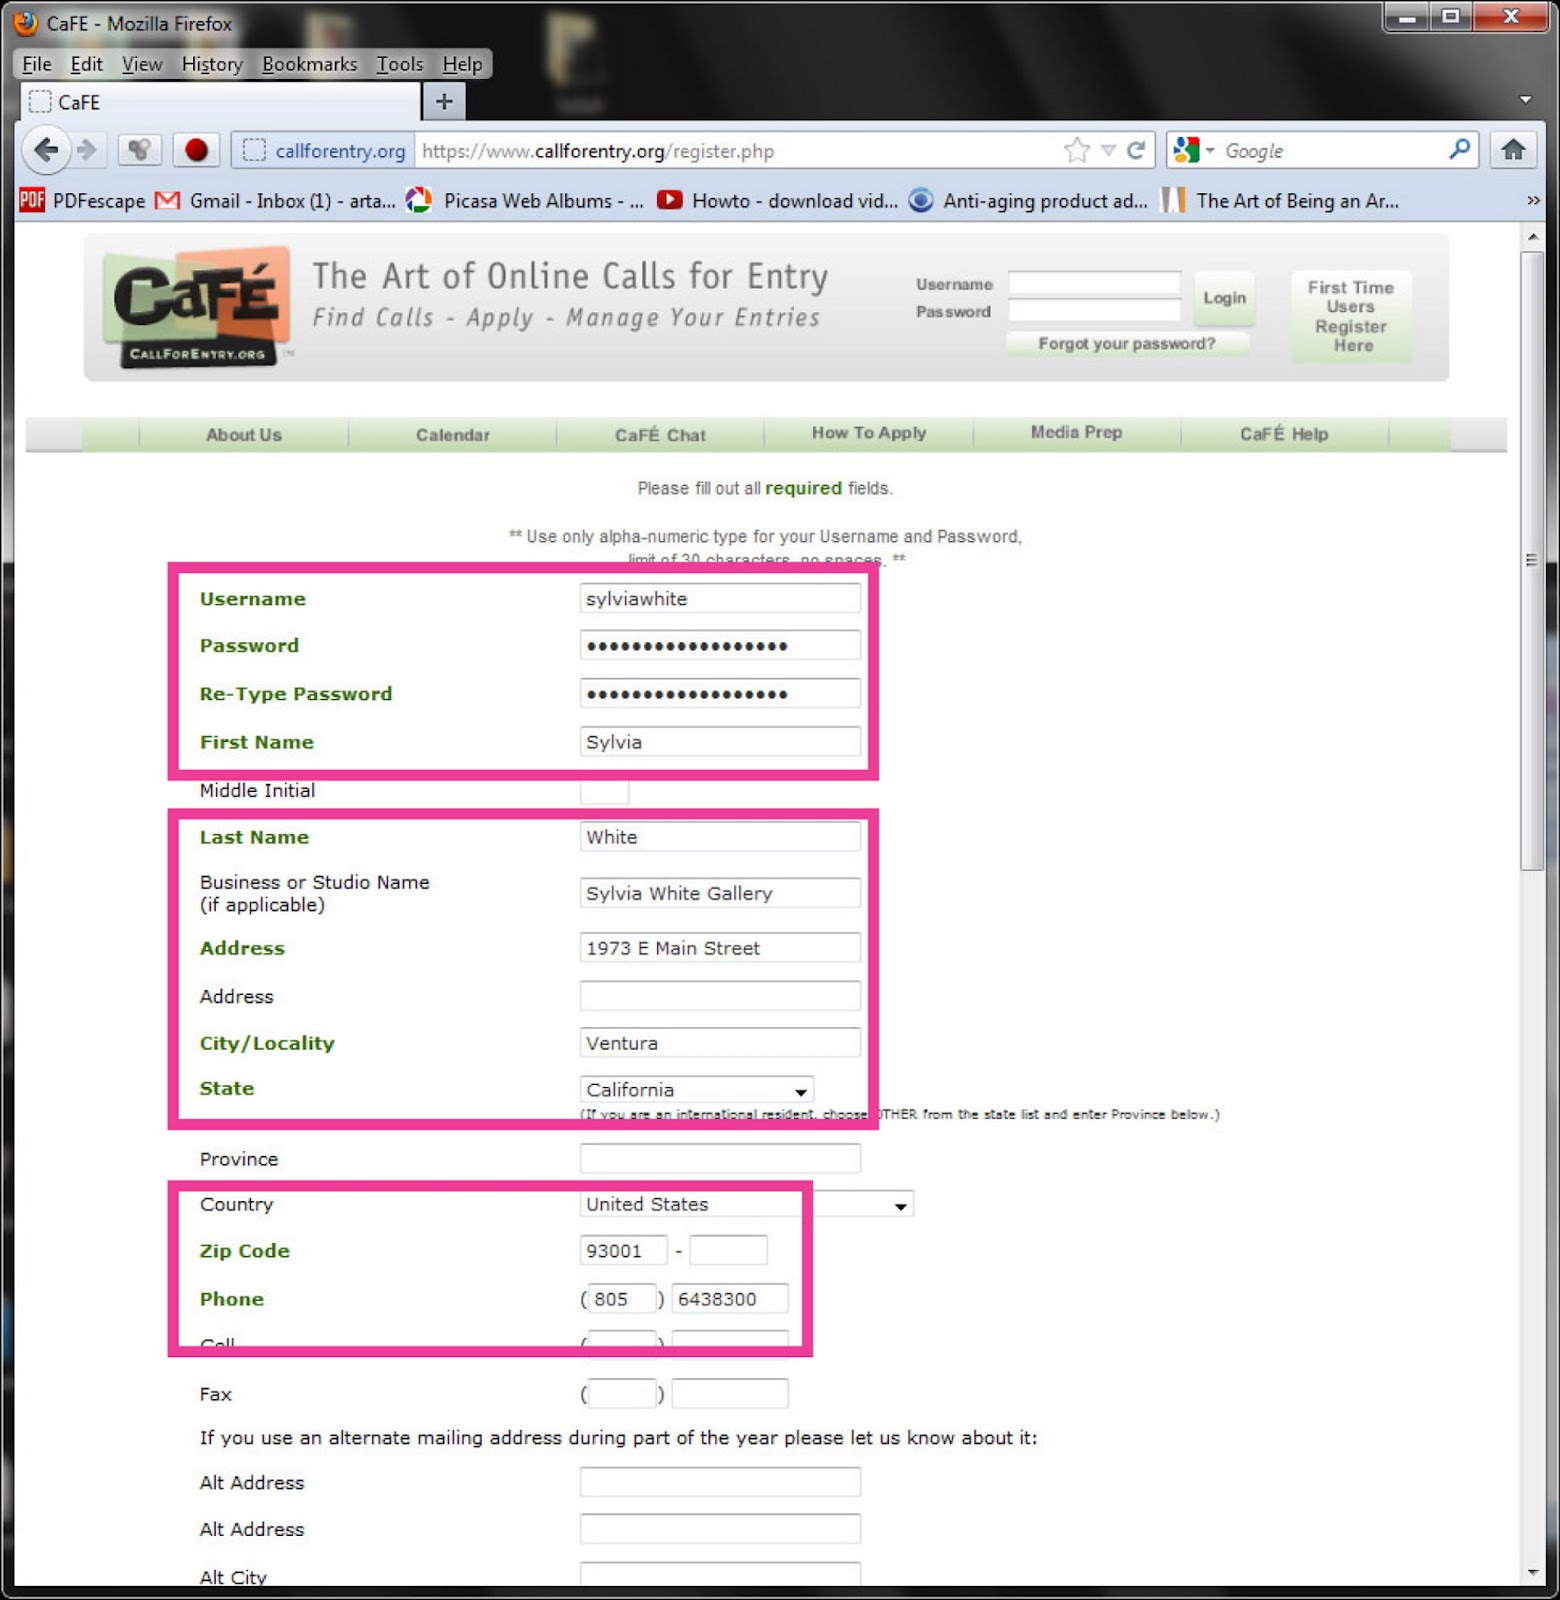Click the search magnifier icon
Screen dimensions: 1560x1600
click(1459, 150)
